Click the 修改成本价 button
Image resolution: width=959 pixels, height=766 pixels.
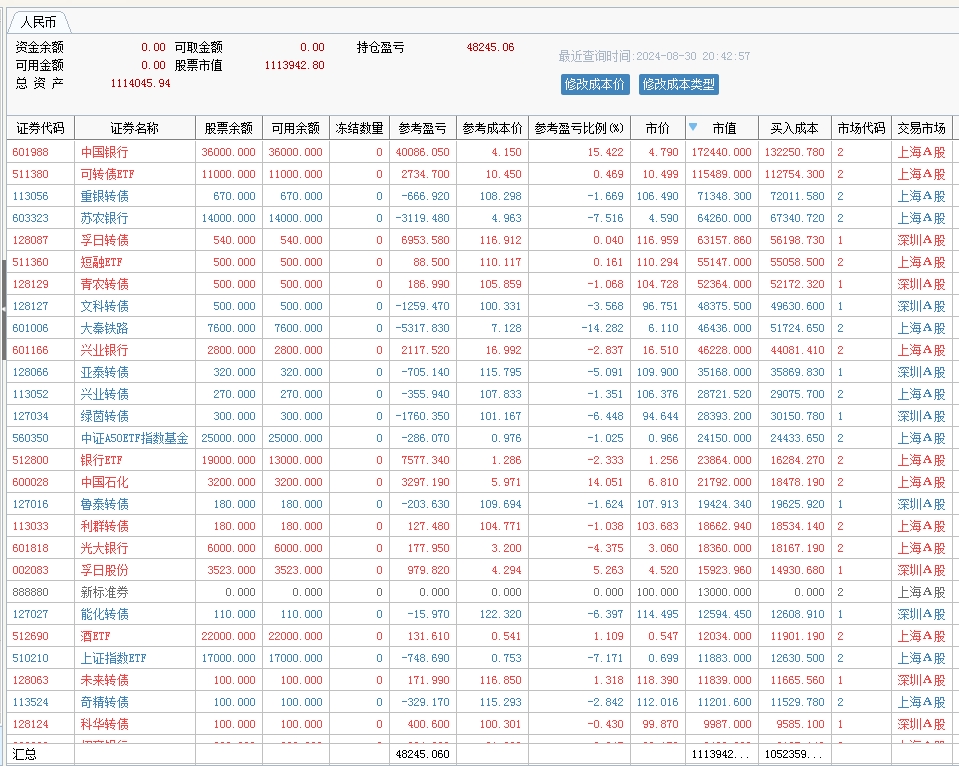594,84
